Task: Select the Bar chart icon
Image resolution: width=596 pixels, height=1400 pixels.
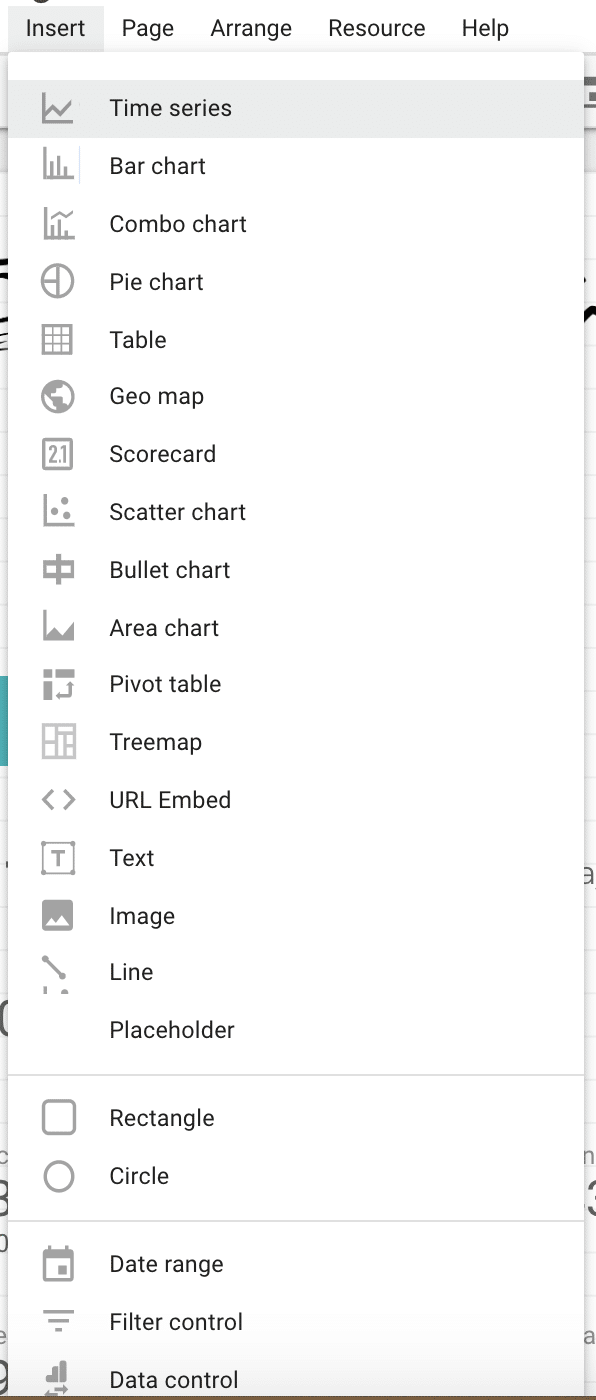Action: tap(58, 166)
